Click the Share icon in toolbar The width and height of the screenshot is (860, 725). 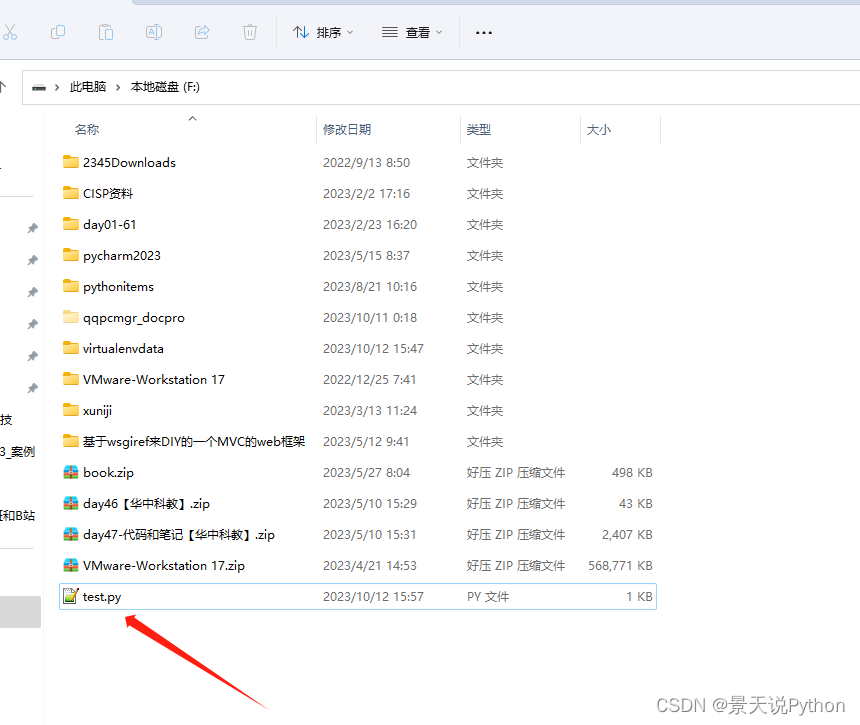(202, 32)
